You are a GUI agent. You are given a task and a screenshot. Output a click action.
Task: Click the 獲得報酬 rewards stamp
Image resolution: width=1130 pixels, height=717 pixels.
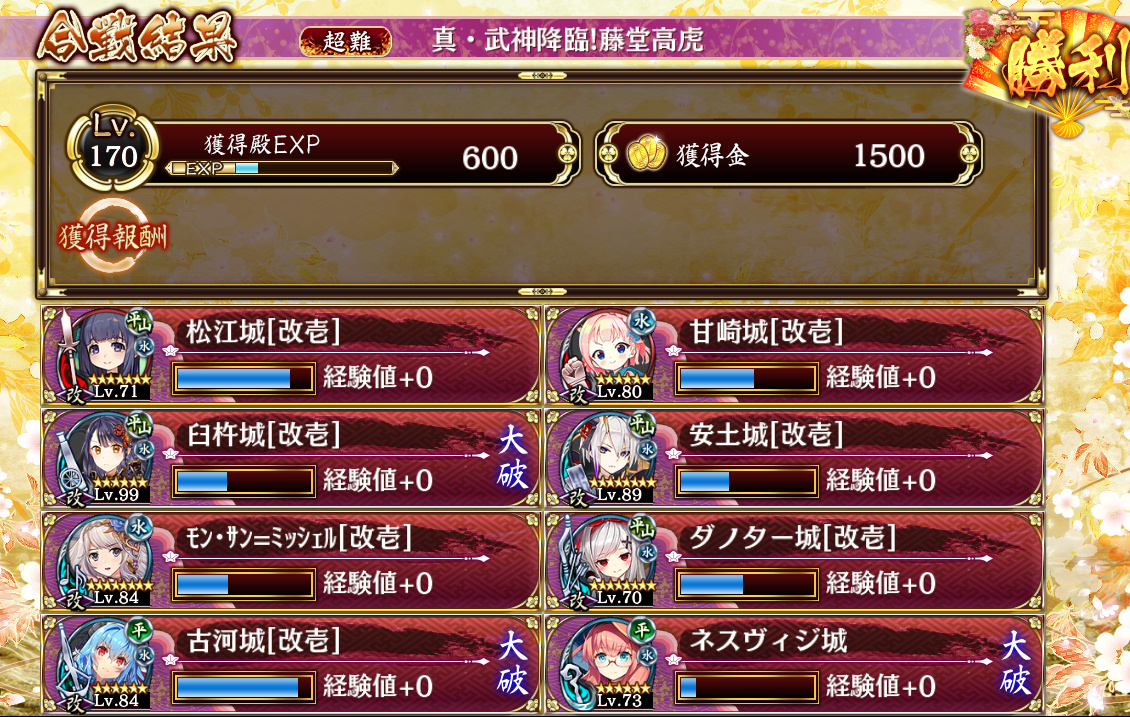pos(113,236)
